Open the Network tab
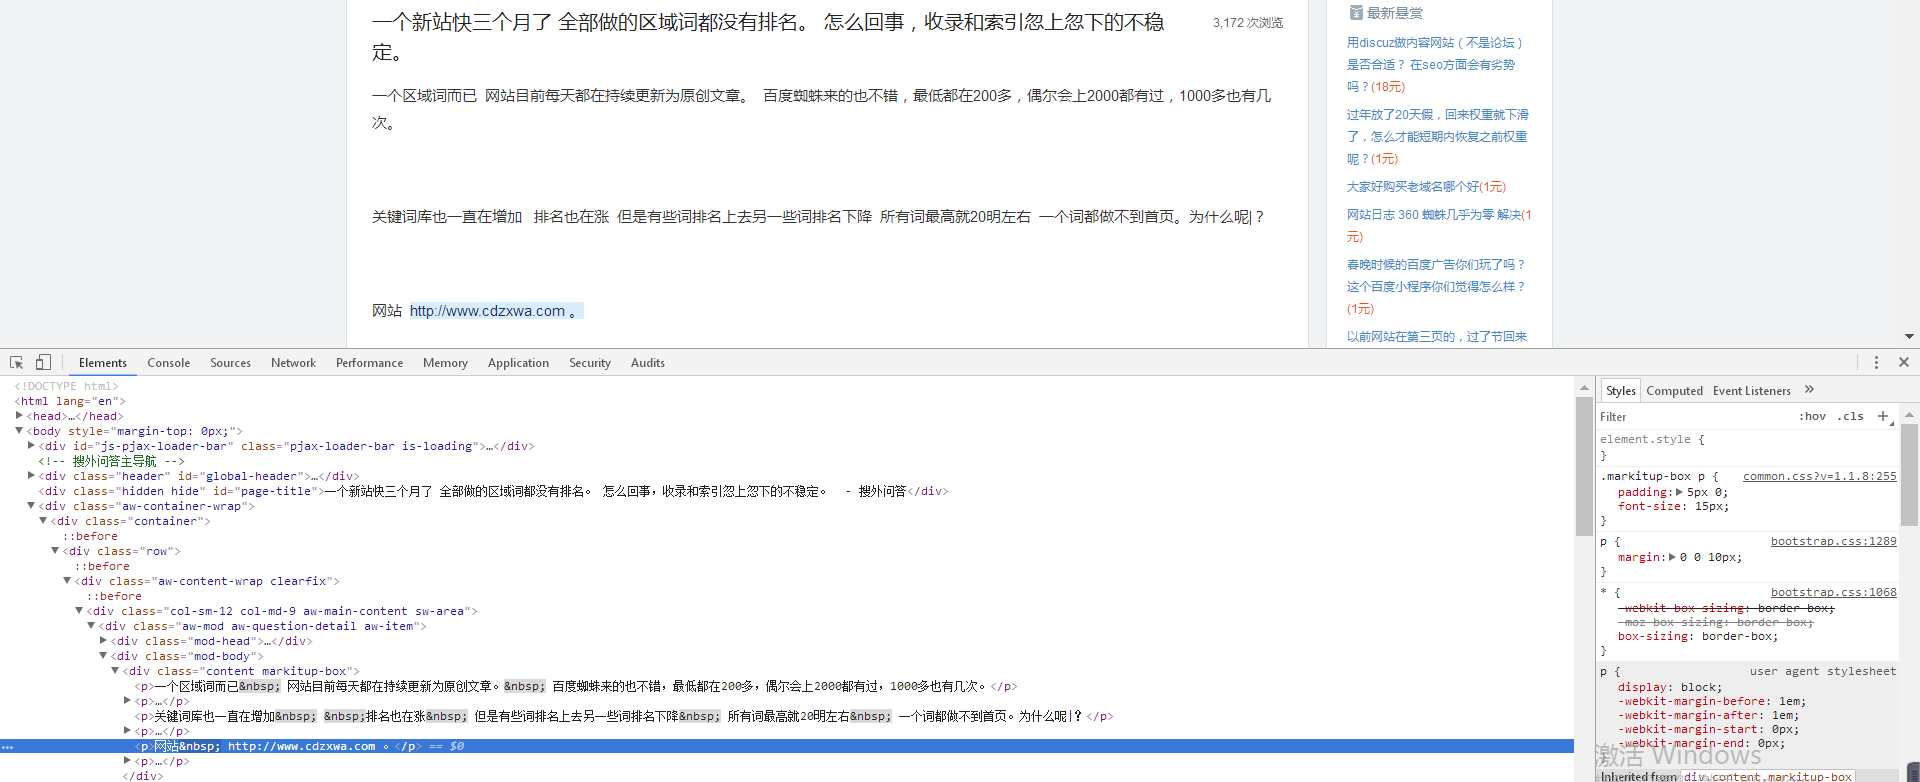The width and height of the screenshot is (1920, 782). [x=293, y=363]
